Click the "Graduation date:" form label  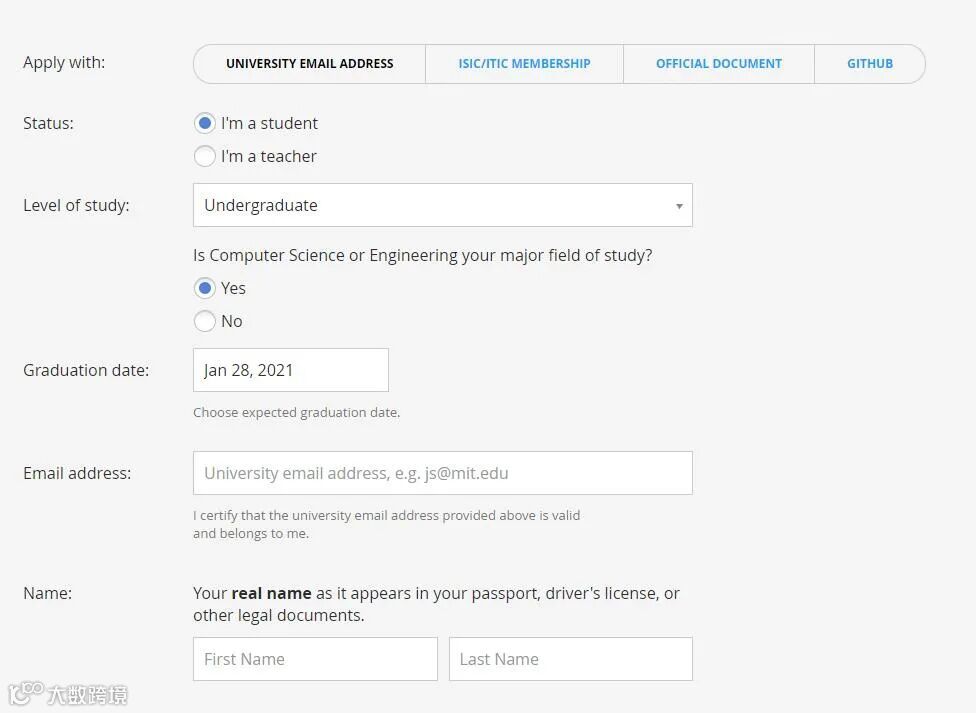tap(86, 370)
